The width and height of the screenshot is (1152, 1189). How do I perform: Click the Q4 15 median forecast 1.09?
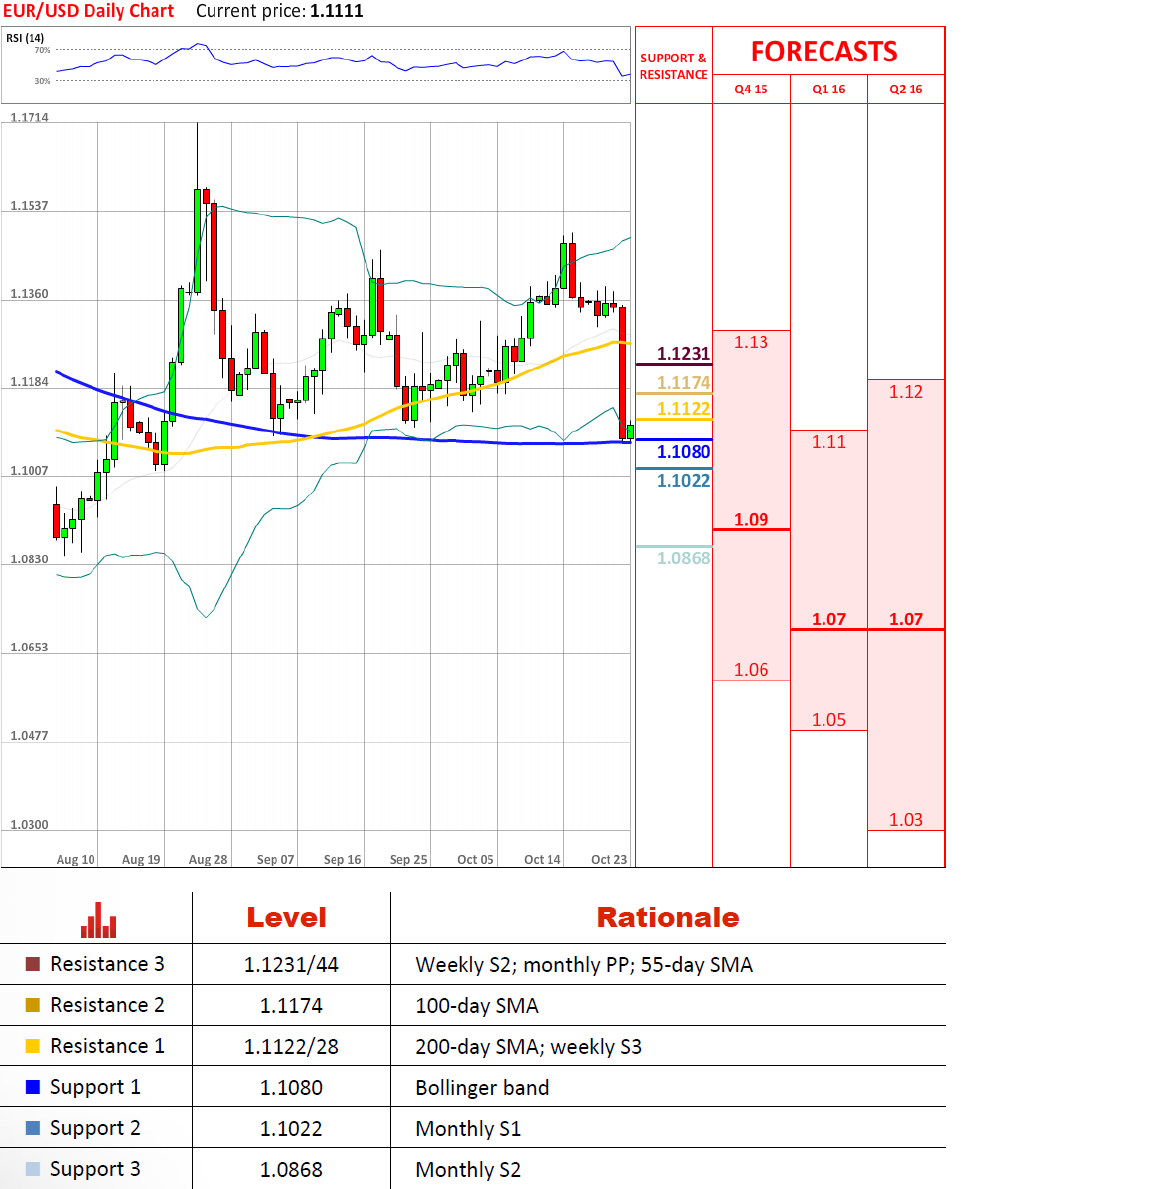click(751, 519)
